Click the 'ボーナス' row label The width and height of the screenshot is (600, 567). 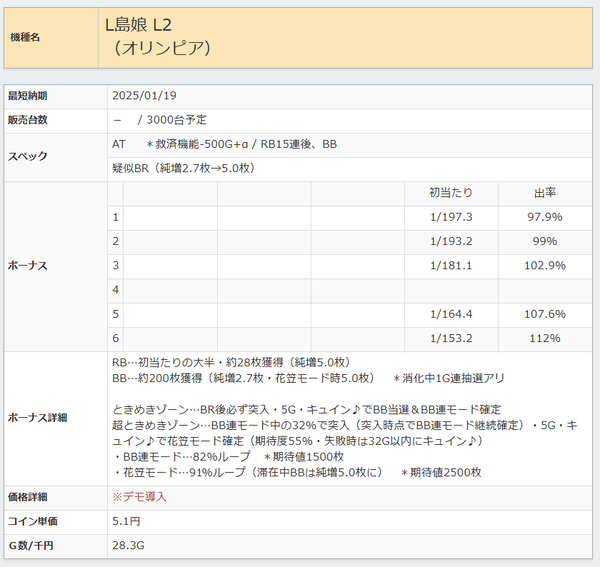(28, 266)
